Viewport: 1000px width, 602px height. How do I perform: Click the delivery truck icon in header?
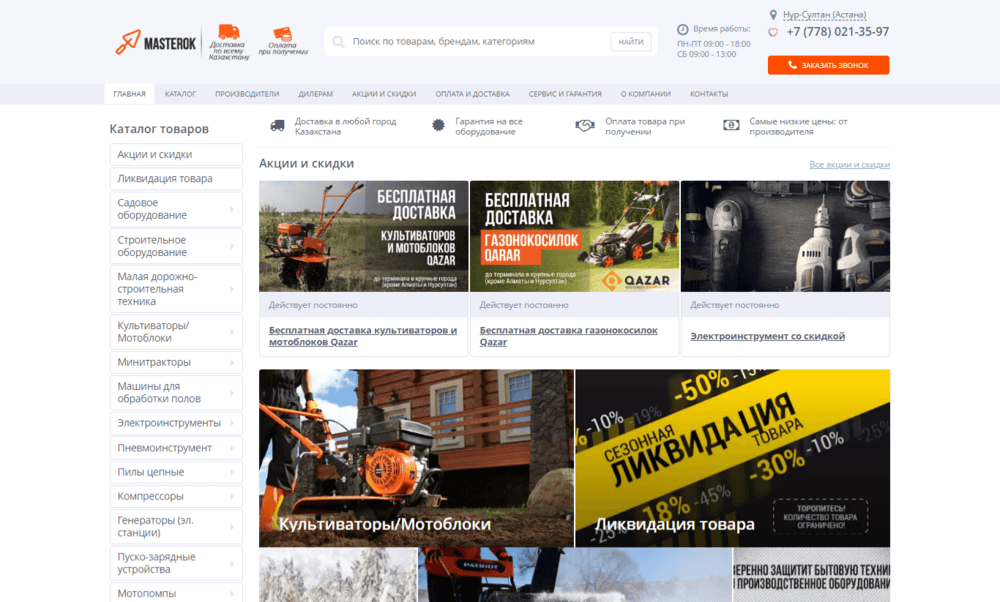point(229,32)
